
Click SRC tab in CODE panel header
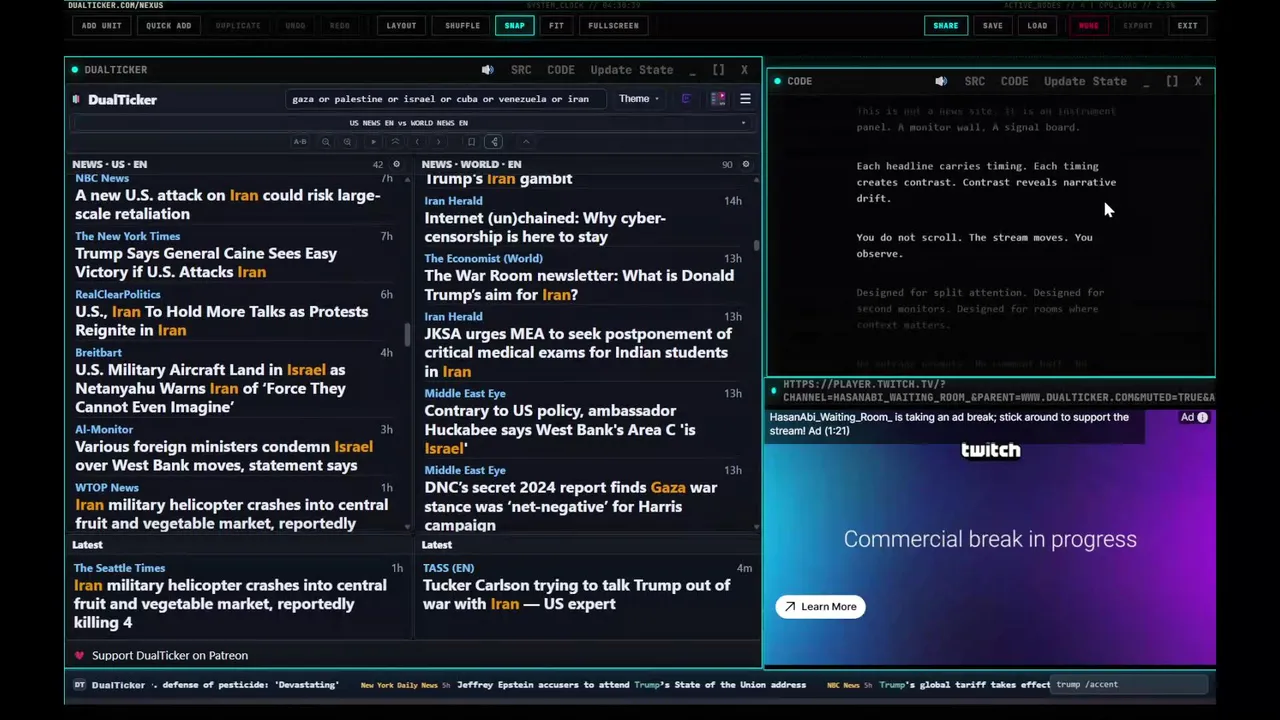click(975, 81)
